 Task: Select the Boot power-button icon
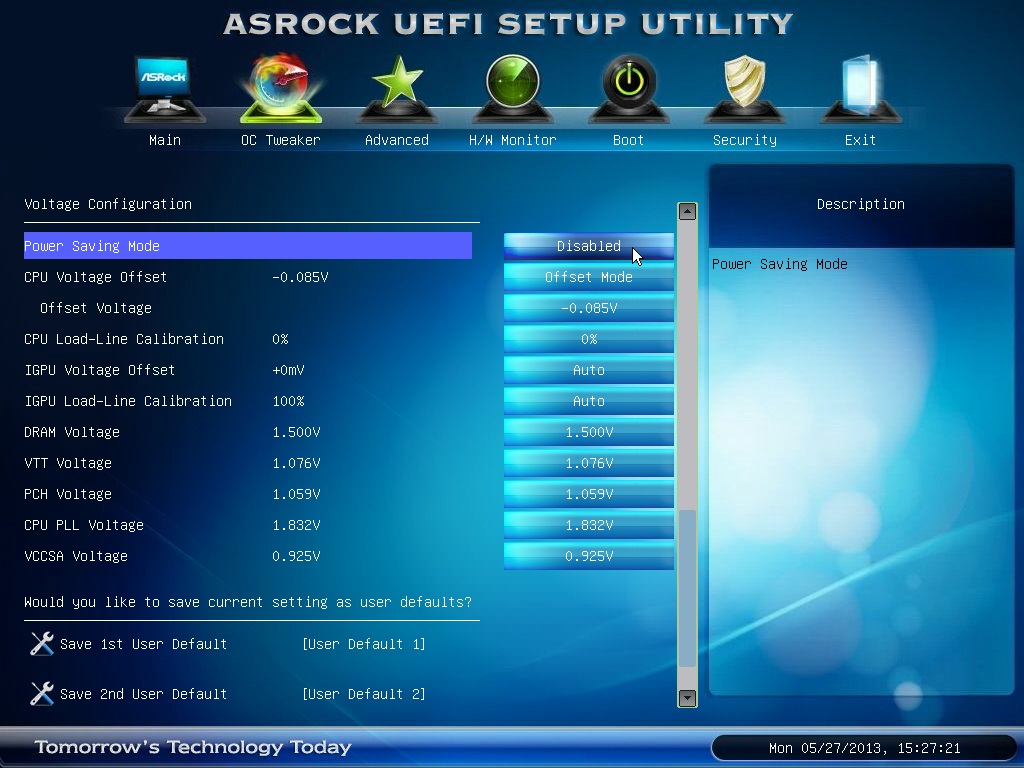(629, 89)
